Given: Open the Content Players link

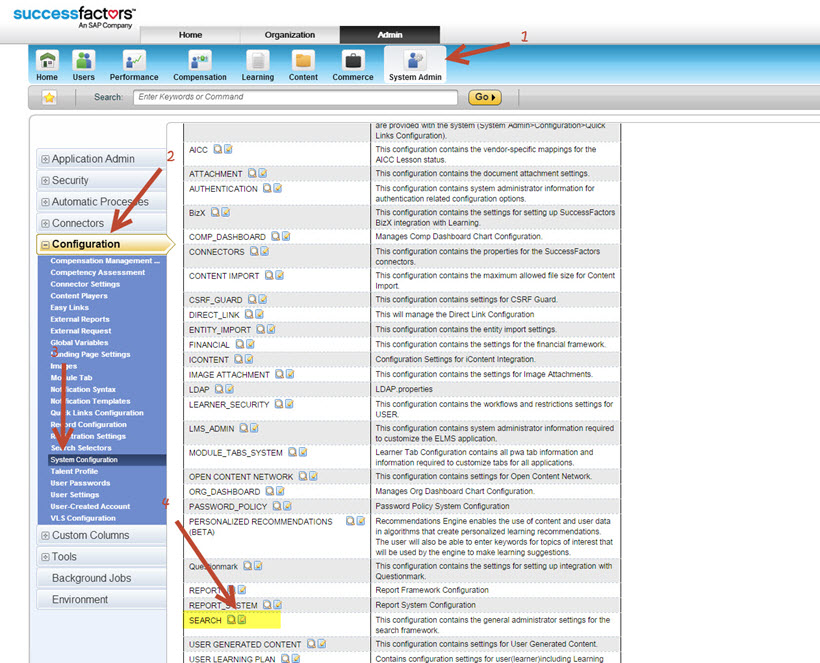Looking at the screenshot, I should pyautogui.click(x=79, y=295).
